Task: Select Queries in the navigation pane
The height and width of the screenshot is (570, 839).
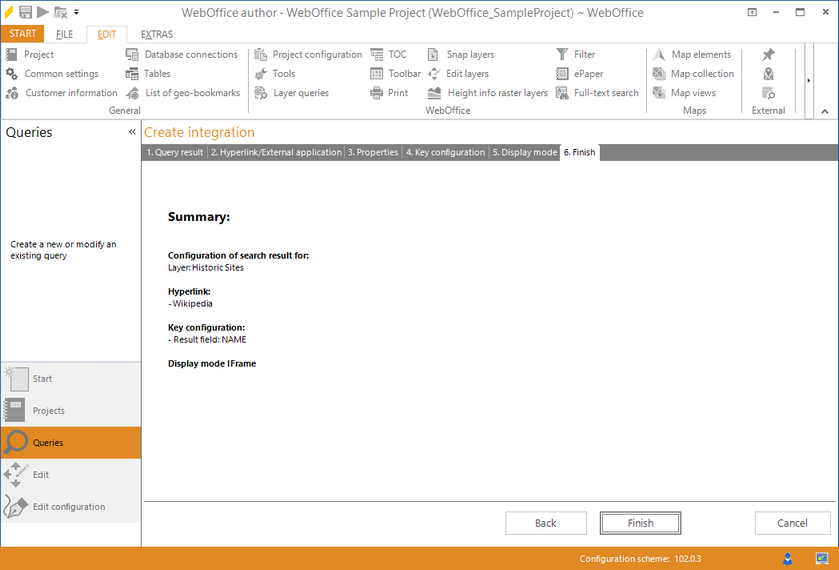Action: pos(71,443)
